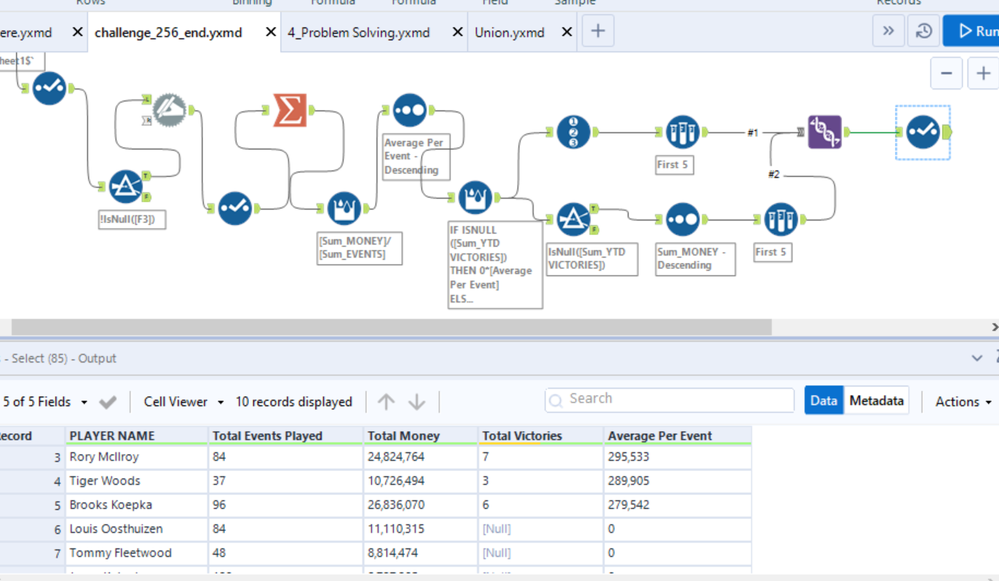Screen dimensions: 999x581
Task: Switch results to Metadata view
Action: [x=877, y=401]
